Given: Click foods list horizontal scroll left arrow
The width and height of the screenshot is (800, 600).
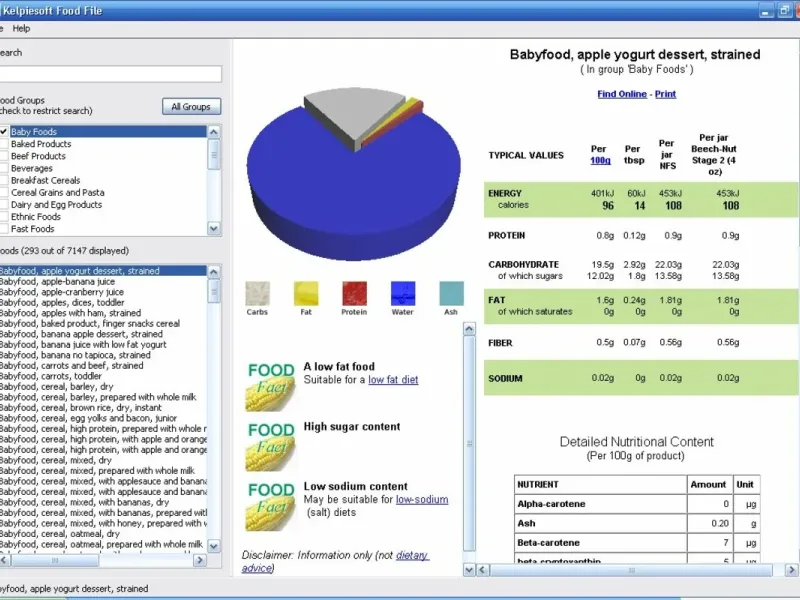Looking at the screenshot, I should click(x=4, y=560).
